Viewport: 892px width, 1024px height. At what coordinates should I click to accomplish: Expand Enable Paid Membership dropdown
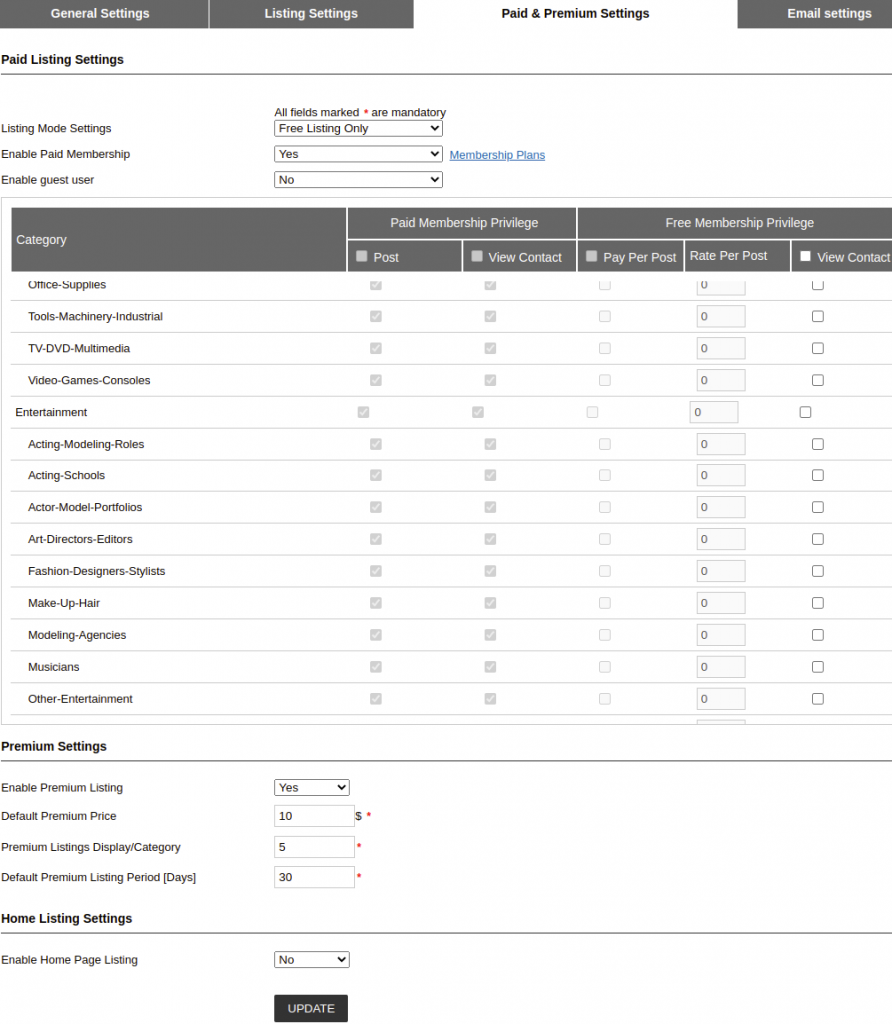[x=358, y=154]
